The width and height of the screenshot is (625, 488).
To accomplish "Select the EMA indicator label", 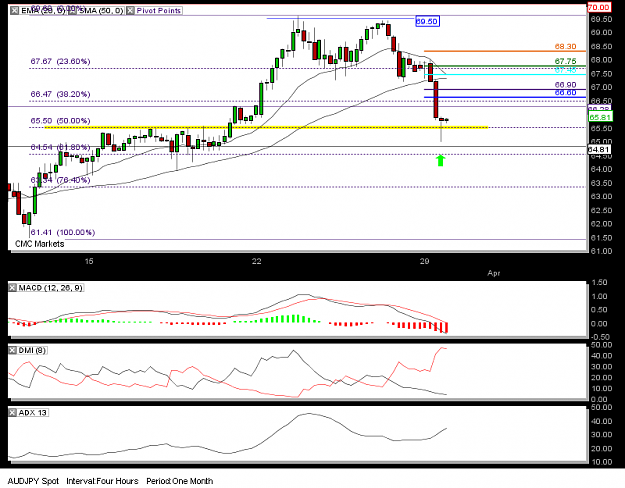I will [x=43, y=11].
